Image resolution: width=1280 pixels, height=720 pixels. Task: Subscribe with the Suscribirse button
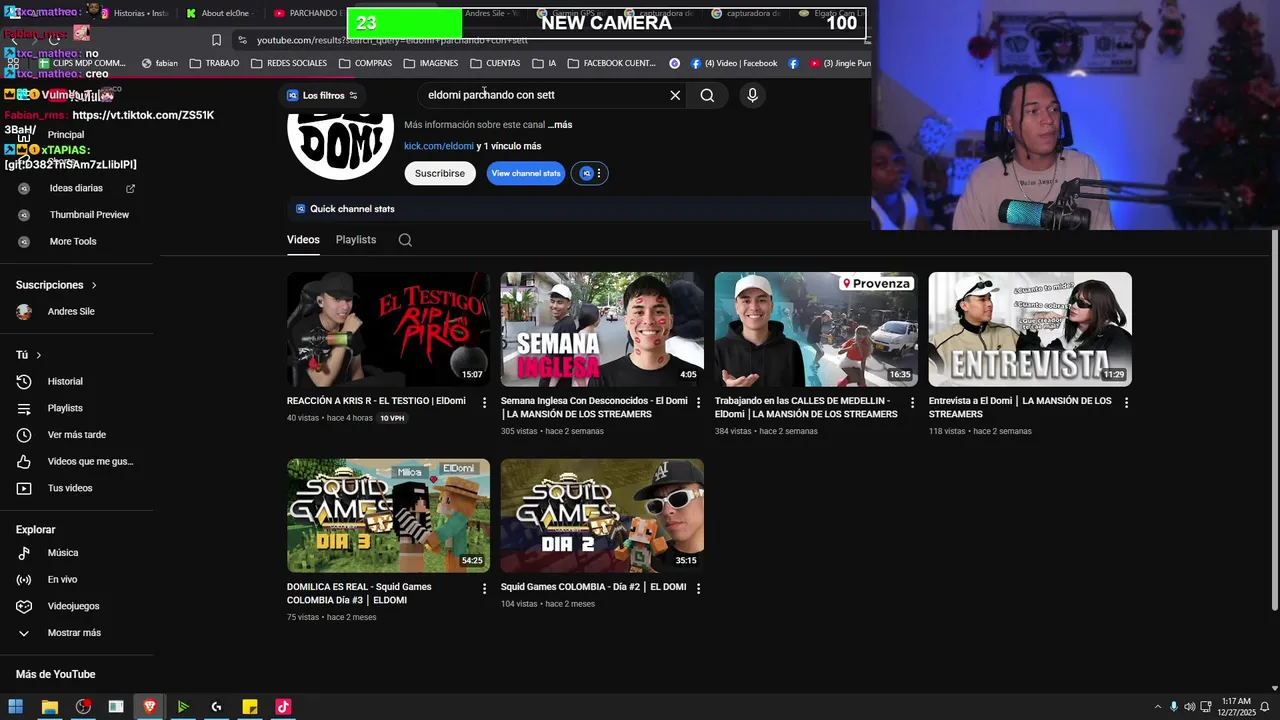click(x=440, y=173)
